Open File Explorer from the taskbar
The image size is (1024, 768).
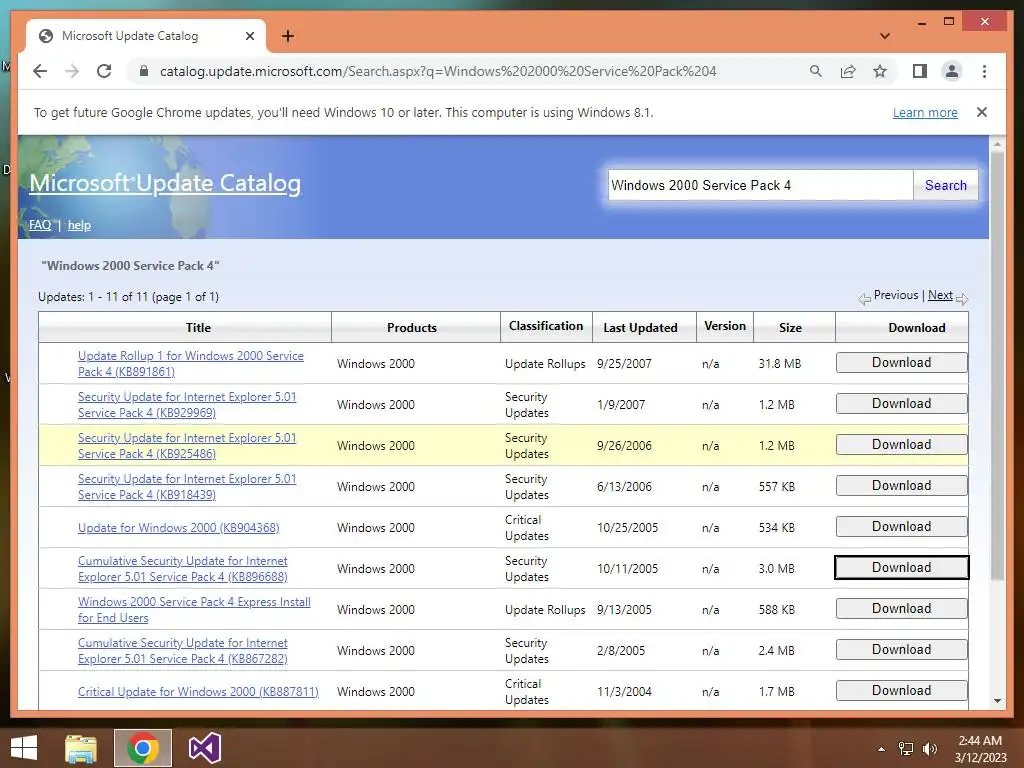[81, 748]
